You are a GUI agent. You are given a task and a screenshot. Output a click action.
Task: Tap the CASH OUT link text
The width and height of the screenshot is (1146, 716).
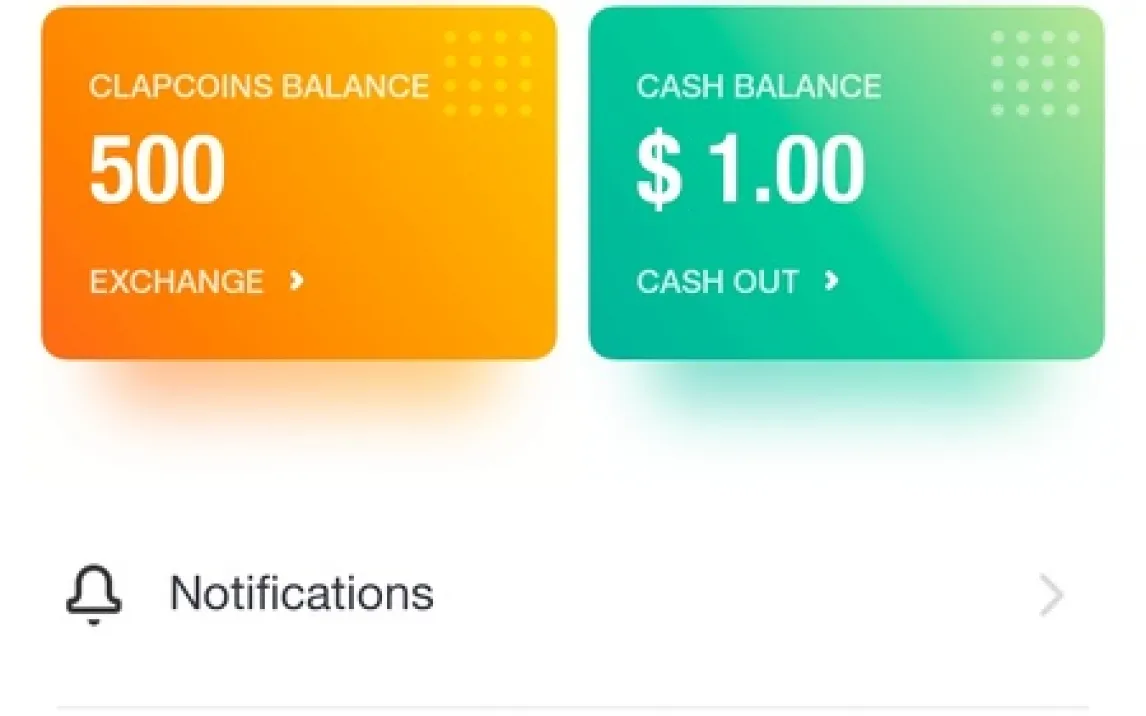(x=717, y=281)
